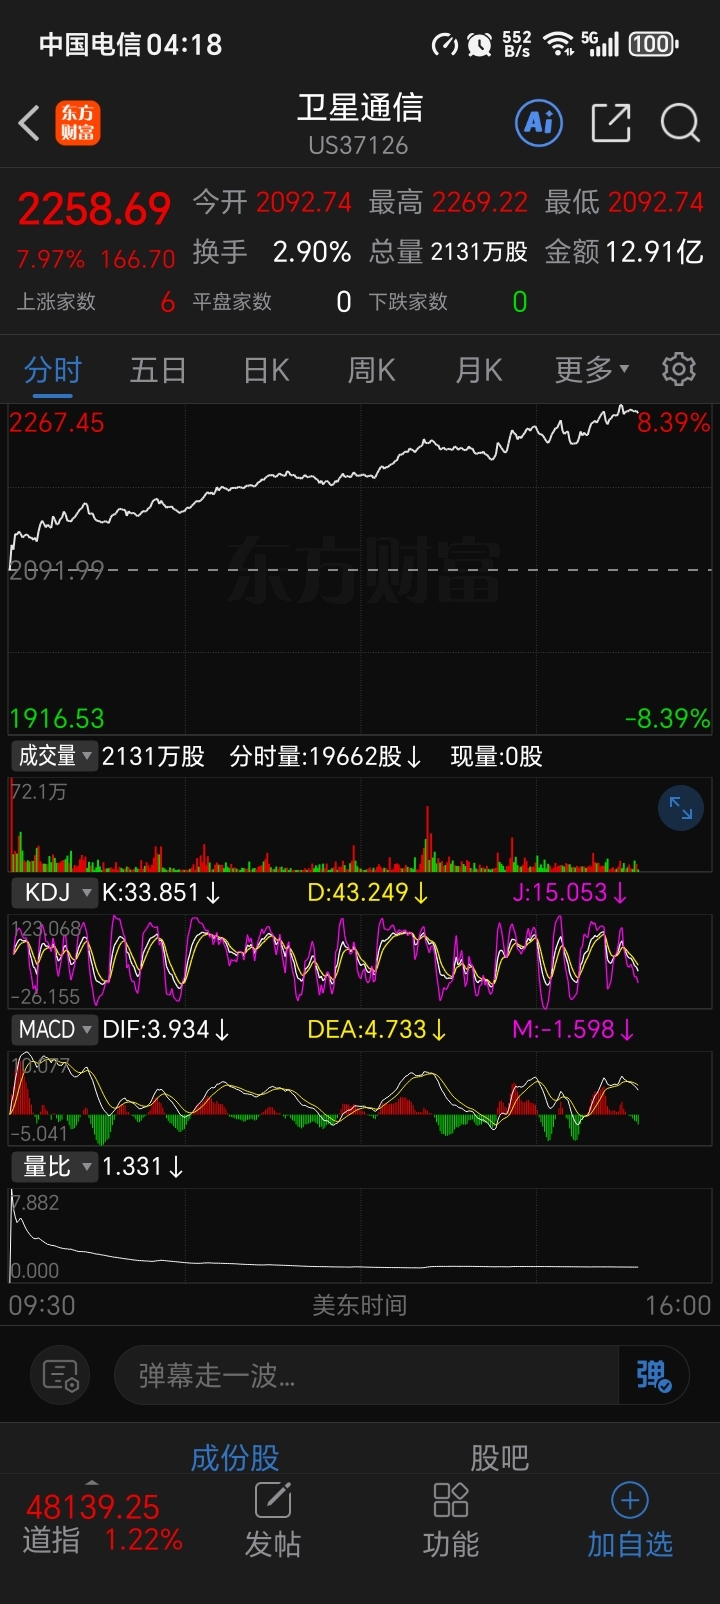This screenshot has width=720, height=1604.
Task: Open the search magnifier icon
Action: point(680,123)
